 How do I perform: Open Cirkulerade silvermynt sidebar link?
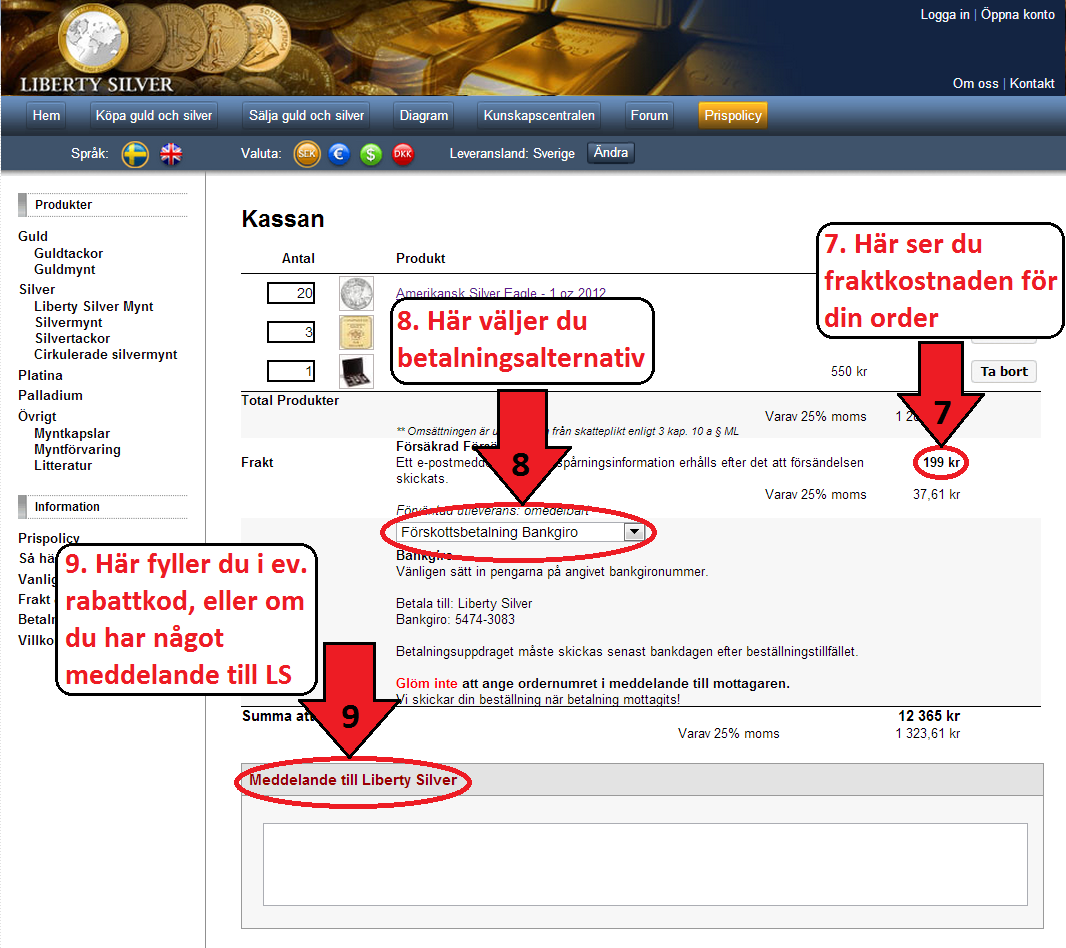pos(105,354)
